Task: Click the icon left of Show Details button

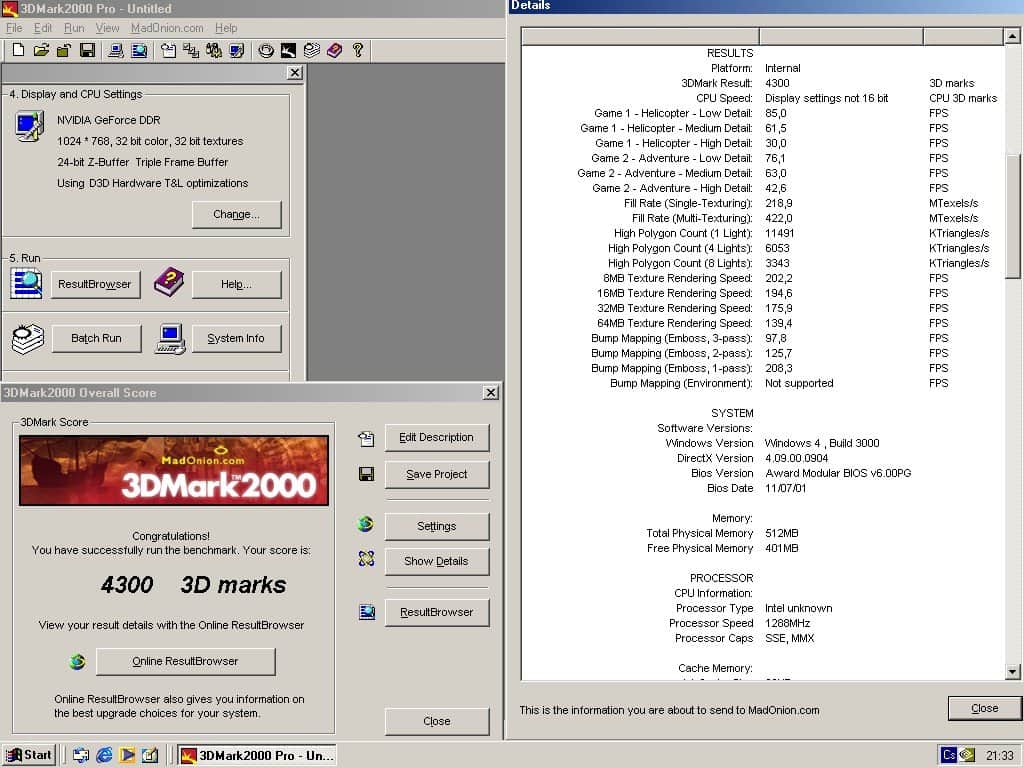Action: click(366, 558)
